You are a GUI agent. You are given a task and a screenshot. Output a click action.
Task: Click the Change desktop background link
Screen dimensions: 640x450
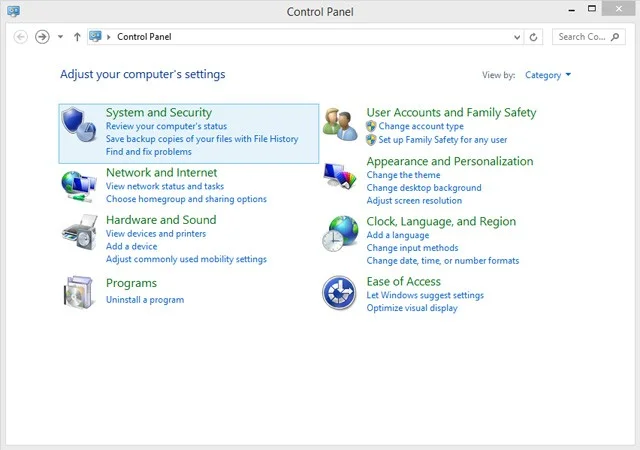424,188
